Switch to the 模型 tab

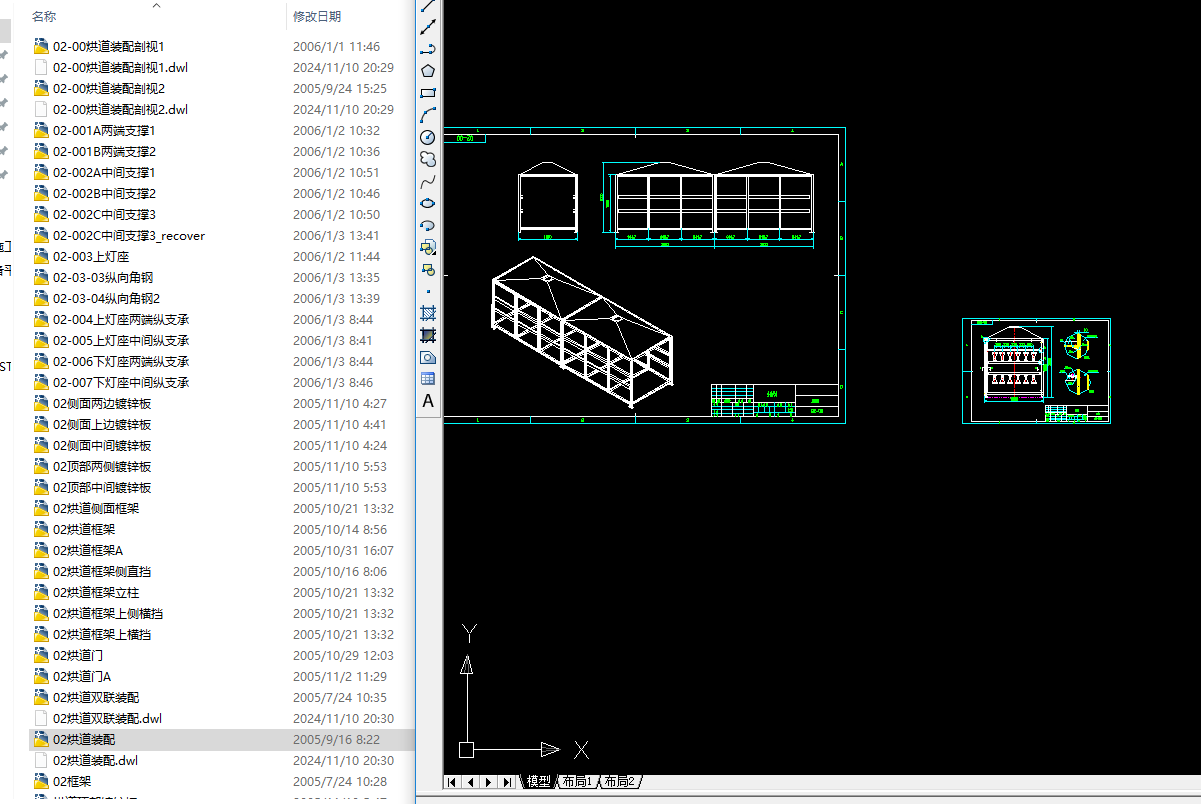pyautogui.click(x=538, y=781)
